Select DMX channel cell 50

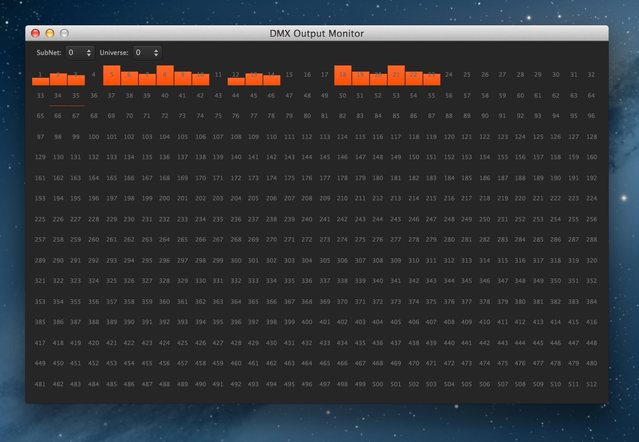point(343,96)
